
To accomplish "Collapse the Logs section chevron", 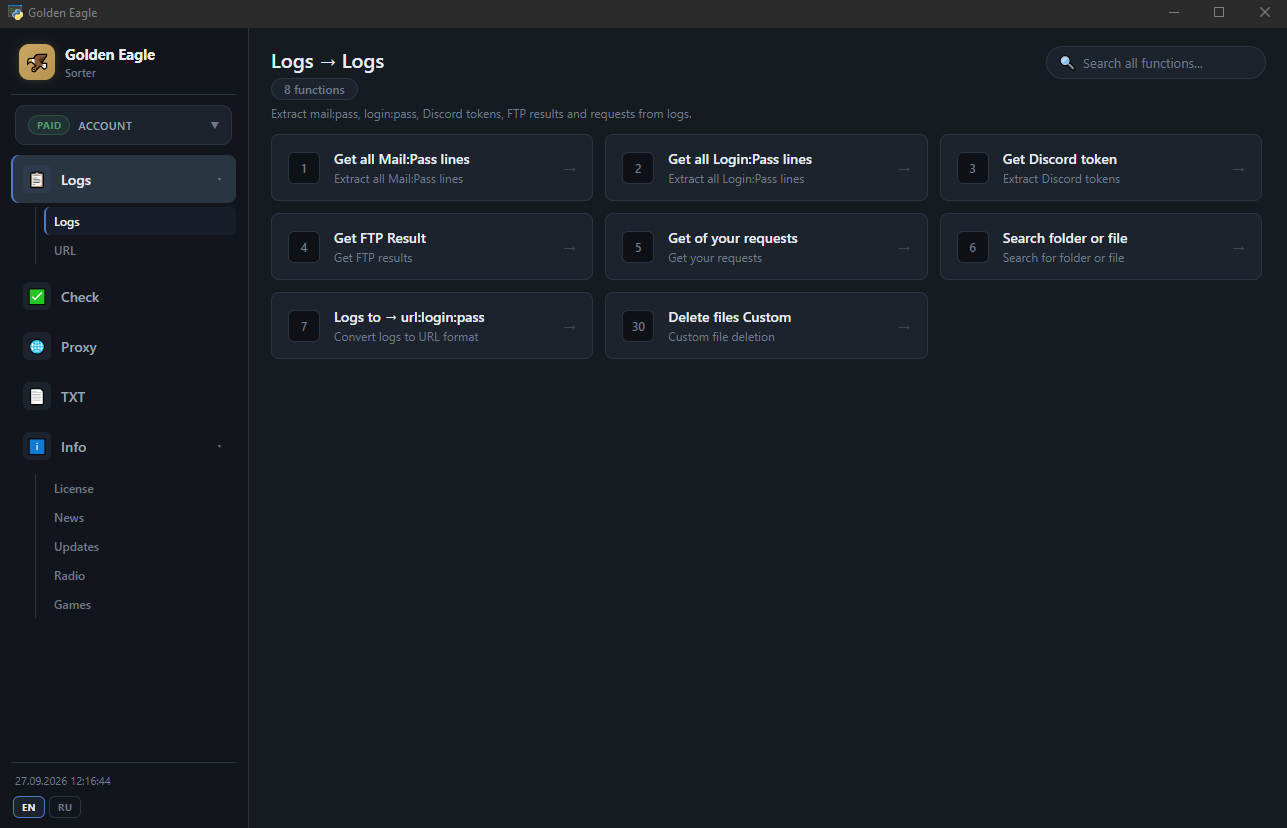I will tap(219, 180).
